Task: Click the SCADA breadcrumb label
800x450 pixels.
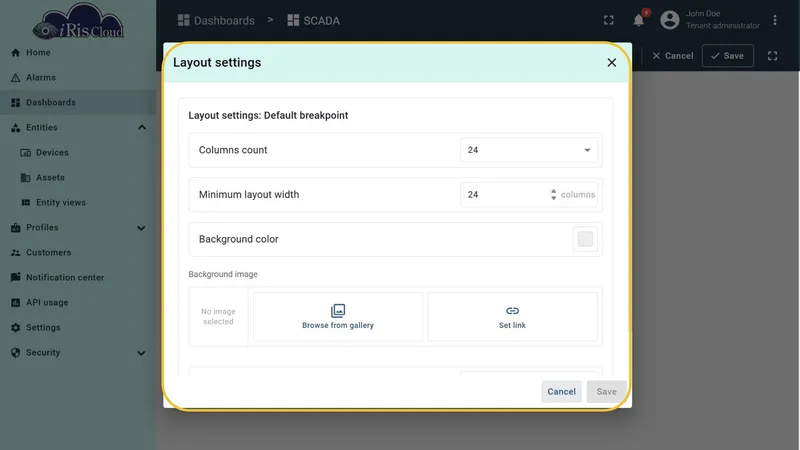Action: pos(321,21)
